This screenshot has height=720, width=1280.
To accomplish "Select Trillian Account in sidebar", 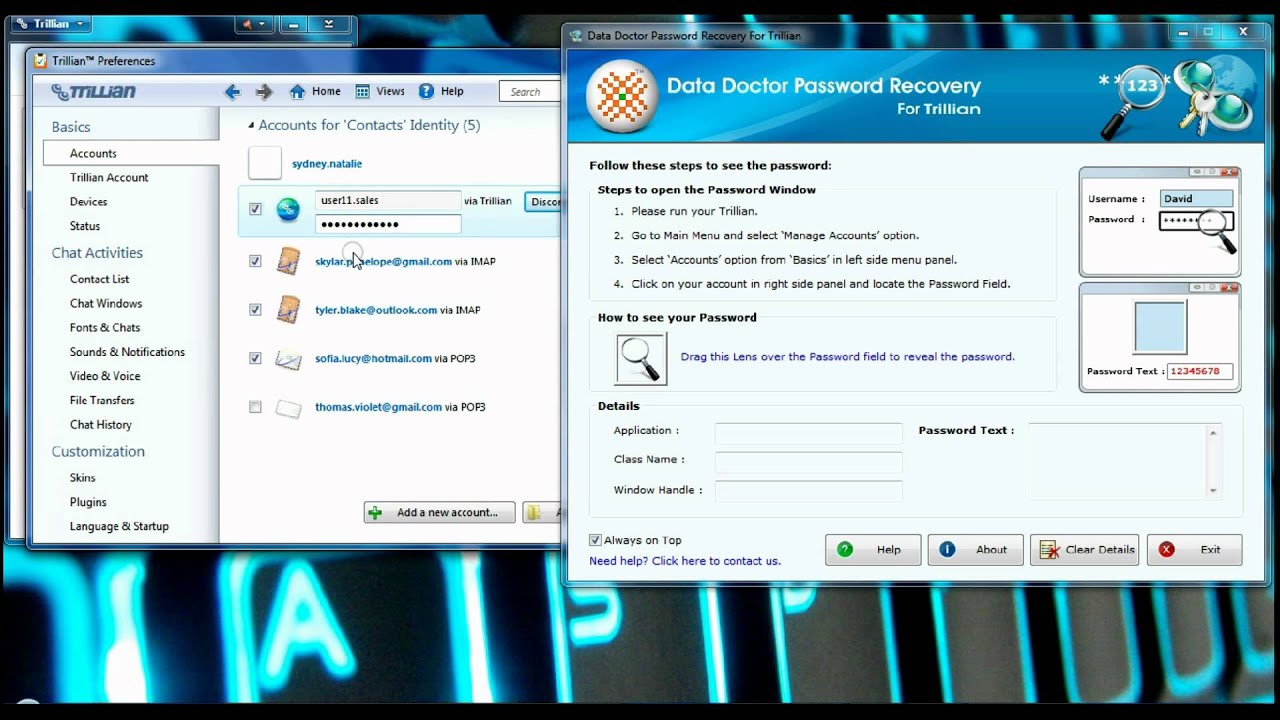I will pyautogui.click(x=109, y=177).
